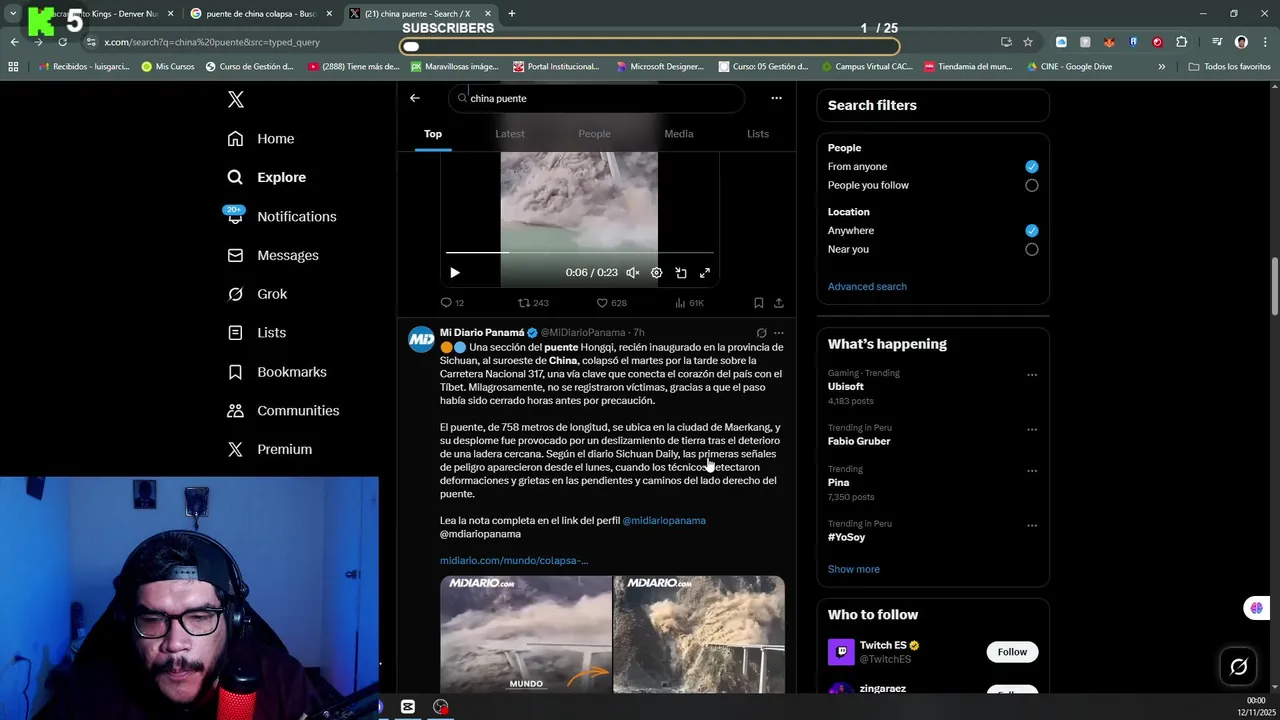Open a new browser tab
The image size is (1280, 720).
tap(511, 13)
